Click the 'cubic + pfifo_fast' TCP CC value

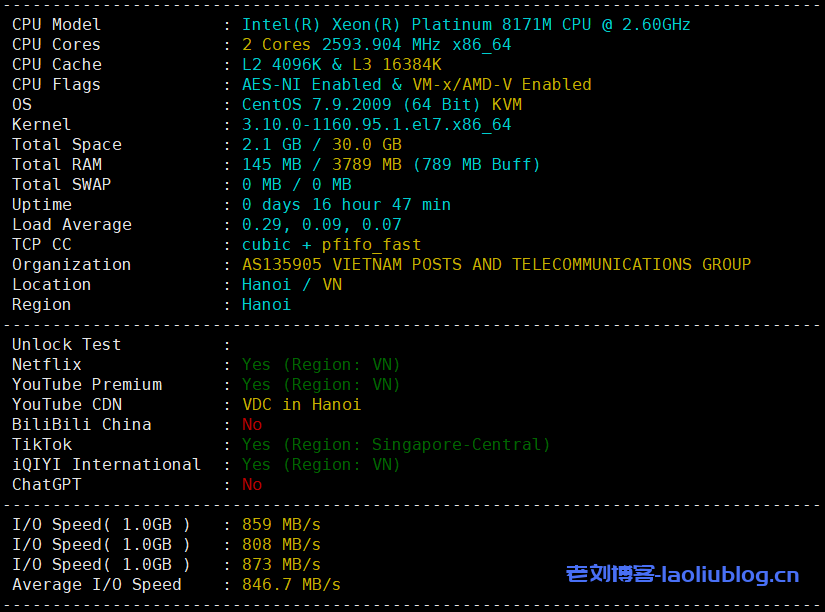(x=331, y=244)
